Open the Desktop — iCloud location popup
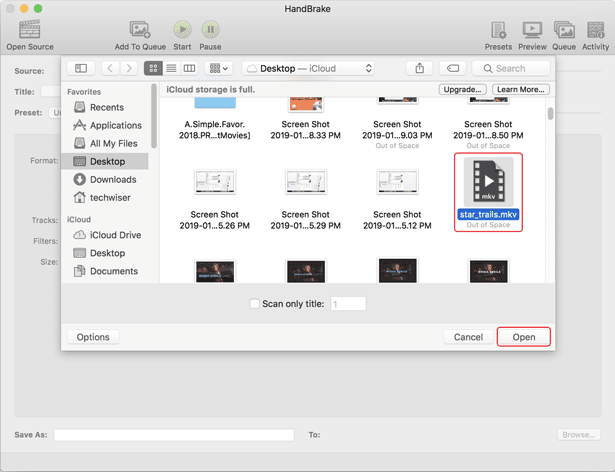 (x=308, y=68)
